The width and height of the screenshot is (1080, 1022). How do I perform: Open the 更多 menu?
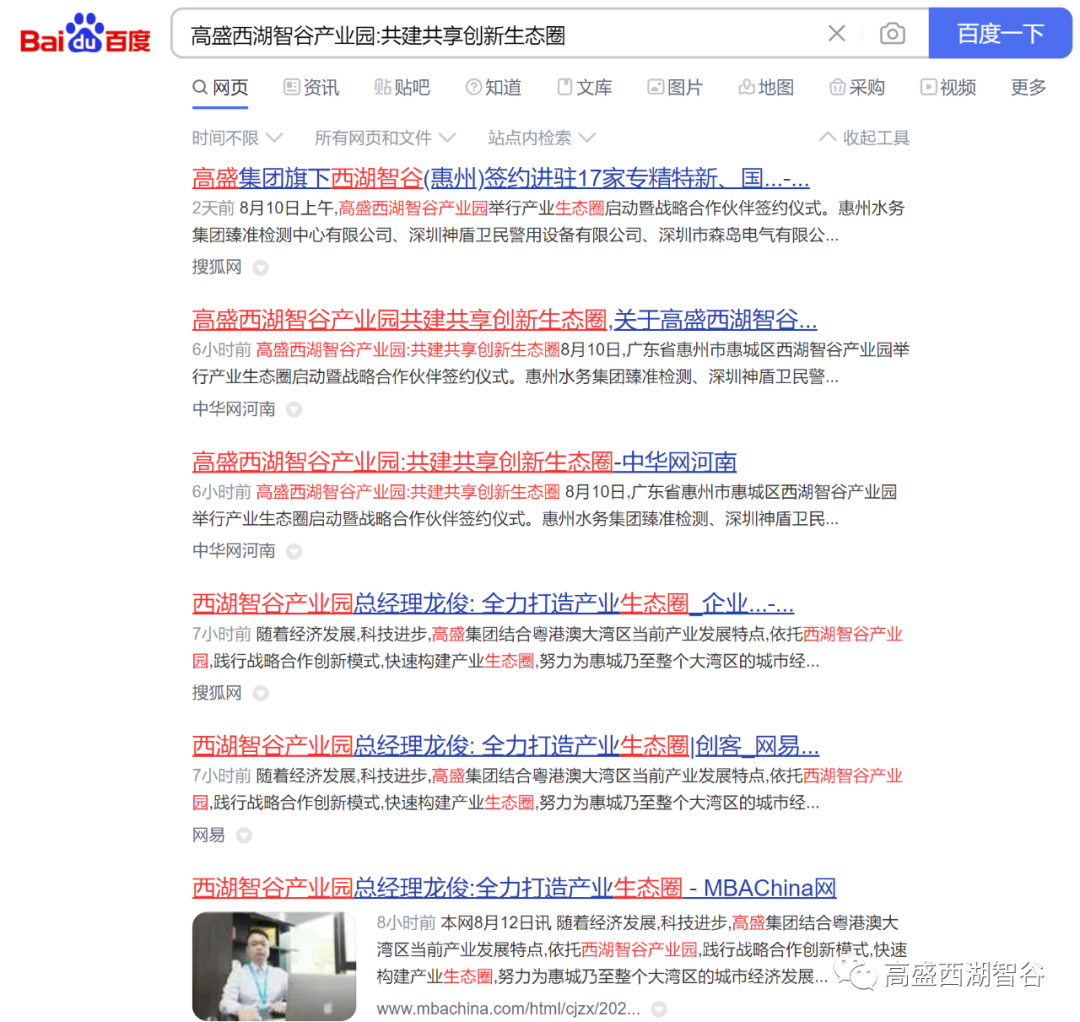[1028, 88]
